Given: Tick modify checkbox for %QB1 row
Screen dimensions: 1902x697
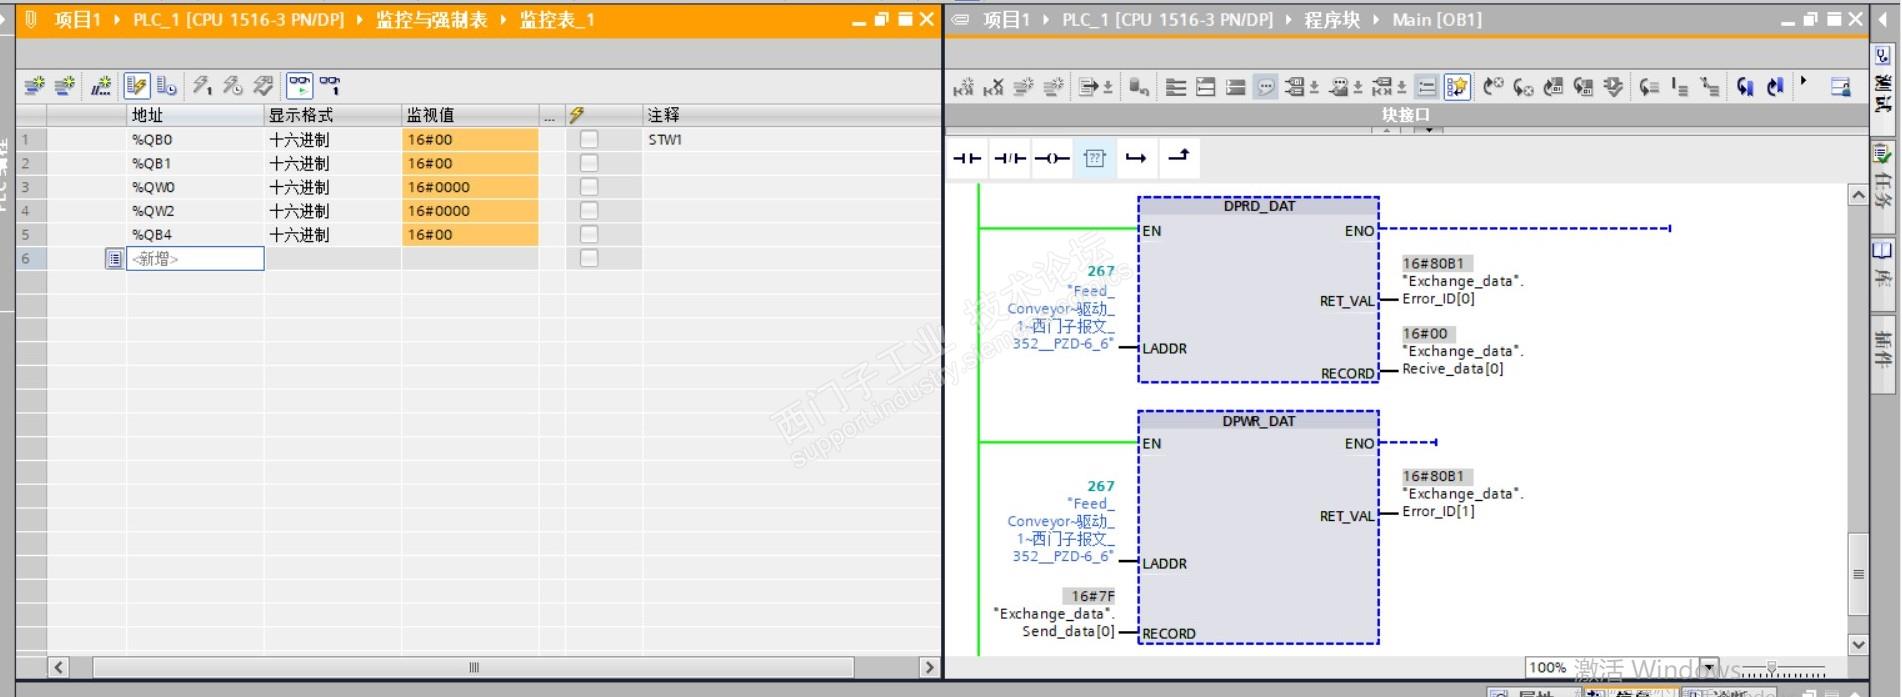Looking at the screenshot, I should click(589, 163).
